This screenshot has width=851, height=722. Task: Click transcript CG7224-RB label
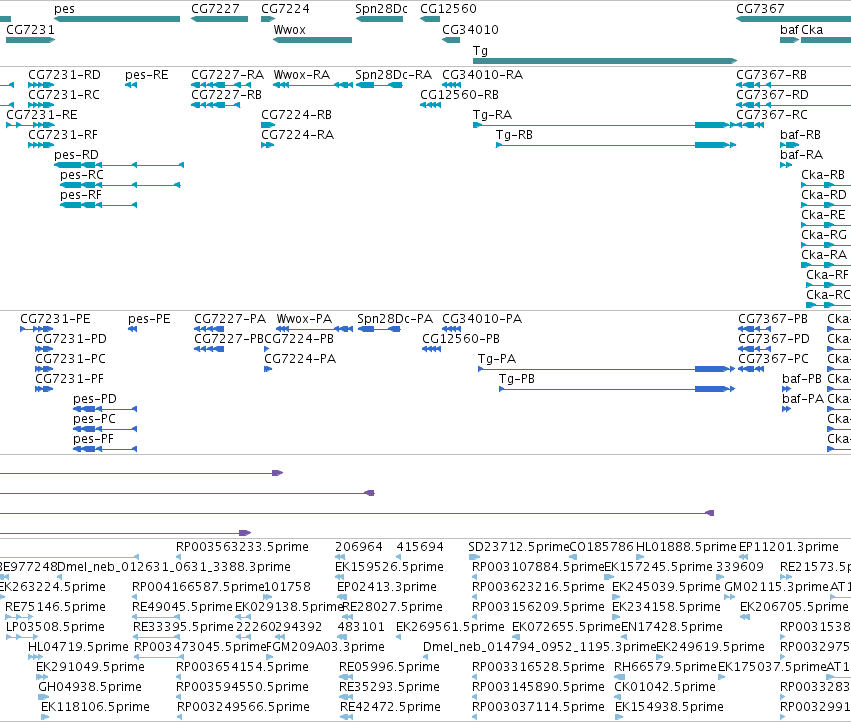tap(296, 115)
